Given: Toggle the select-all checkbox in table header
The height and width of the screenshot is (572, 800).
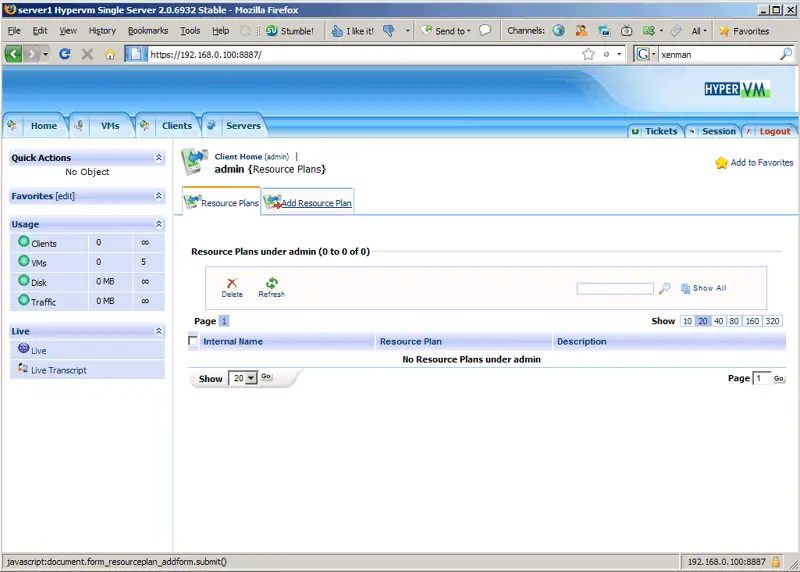Looking at the screenshot, I should click(x=194, y=341).
